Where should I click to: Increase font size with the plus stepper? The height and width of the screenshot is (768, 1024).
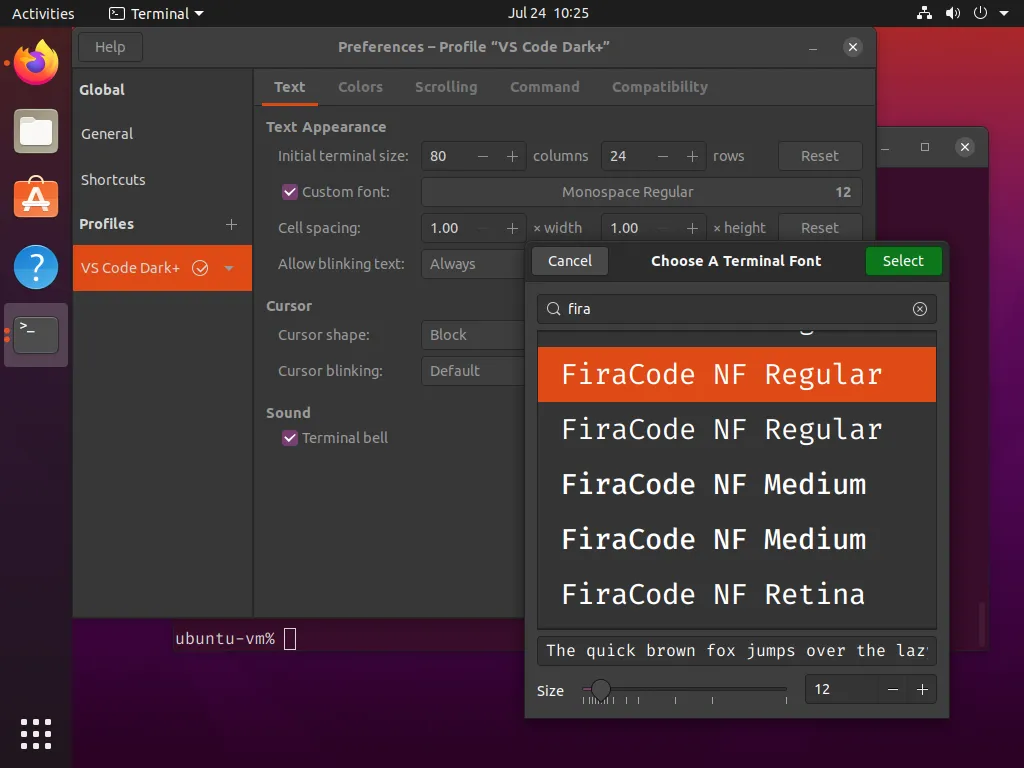coord(922,689)
